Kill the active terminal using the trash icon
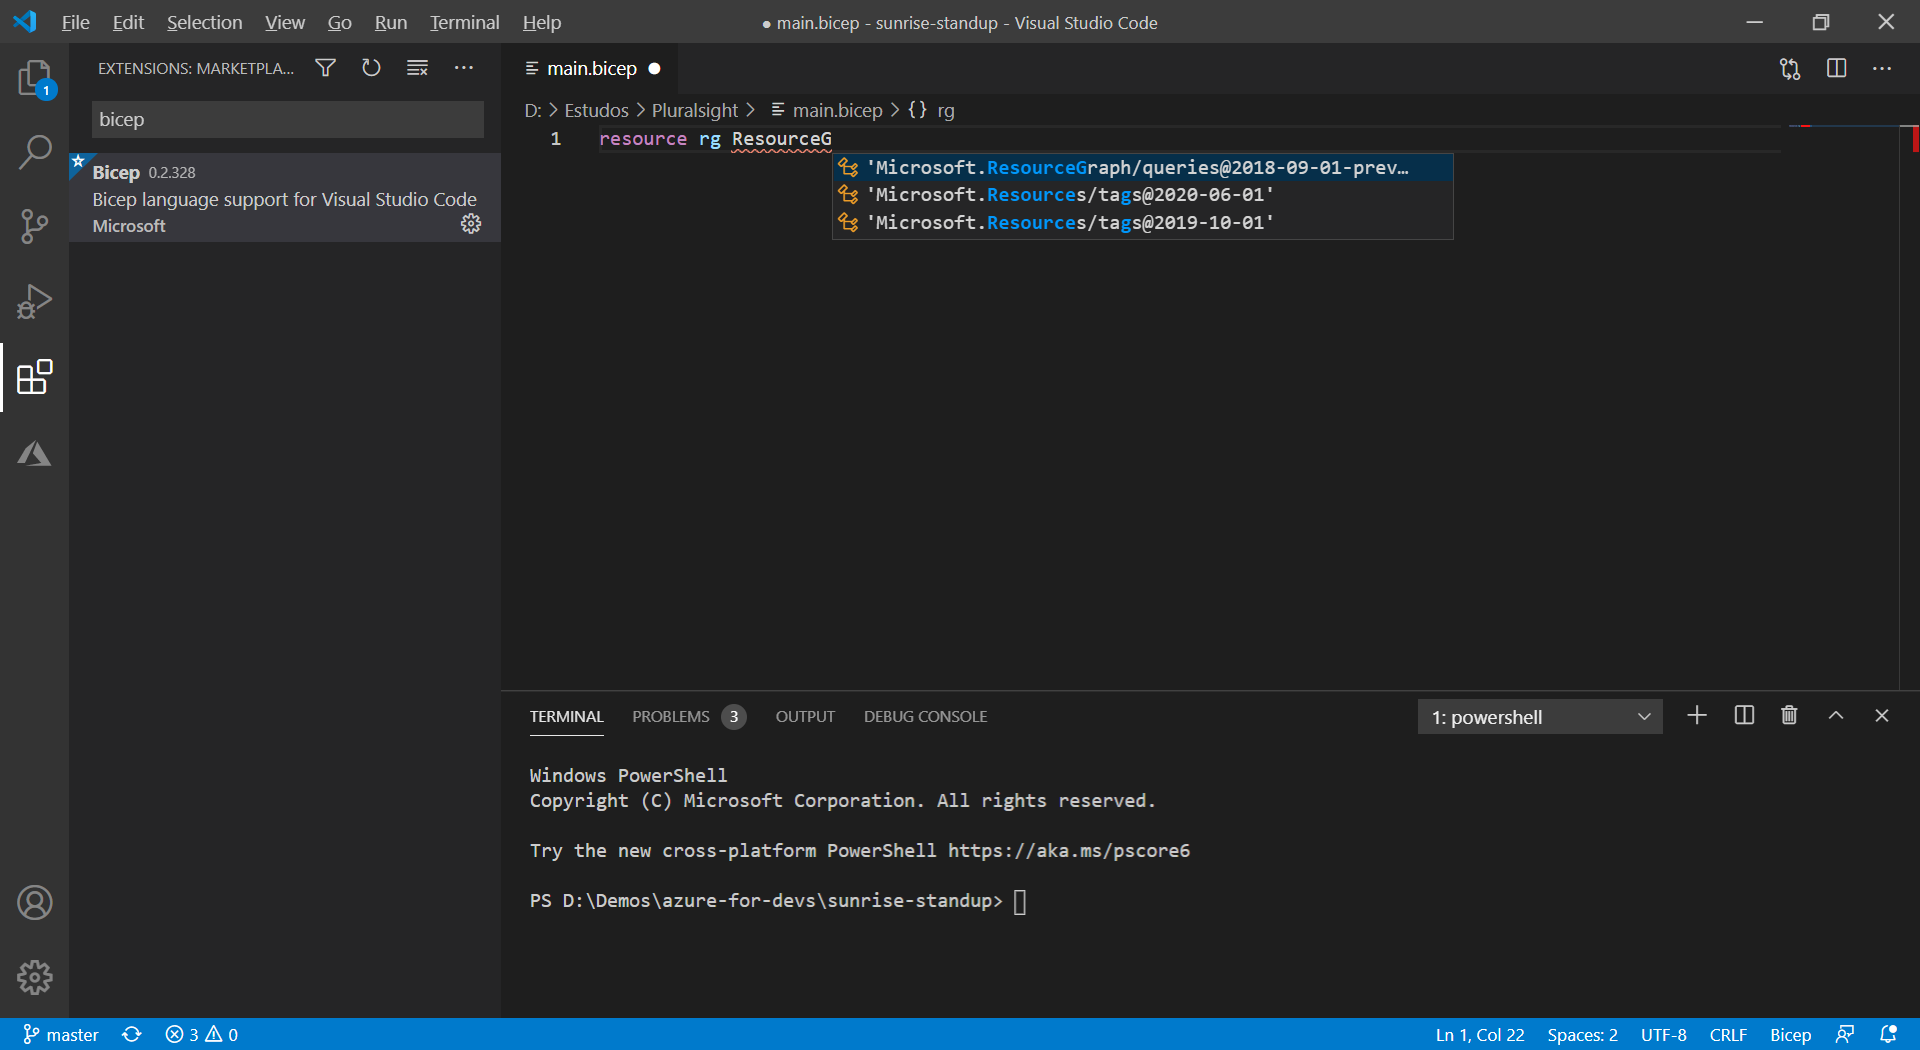Viewport: 1920px width, 1050px height. [1789, 715]
